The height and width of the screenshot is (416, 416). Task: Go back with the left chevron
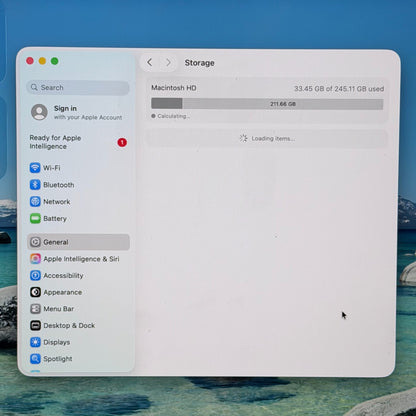tap(150, 62)
